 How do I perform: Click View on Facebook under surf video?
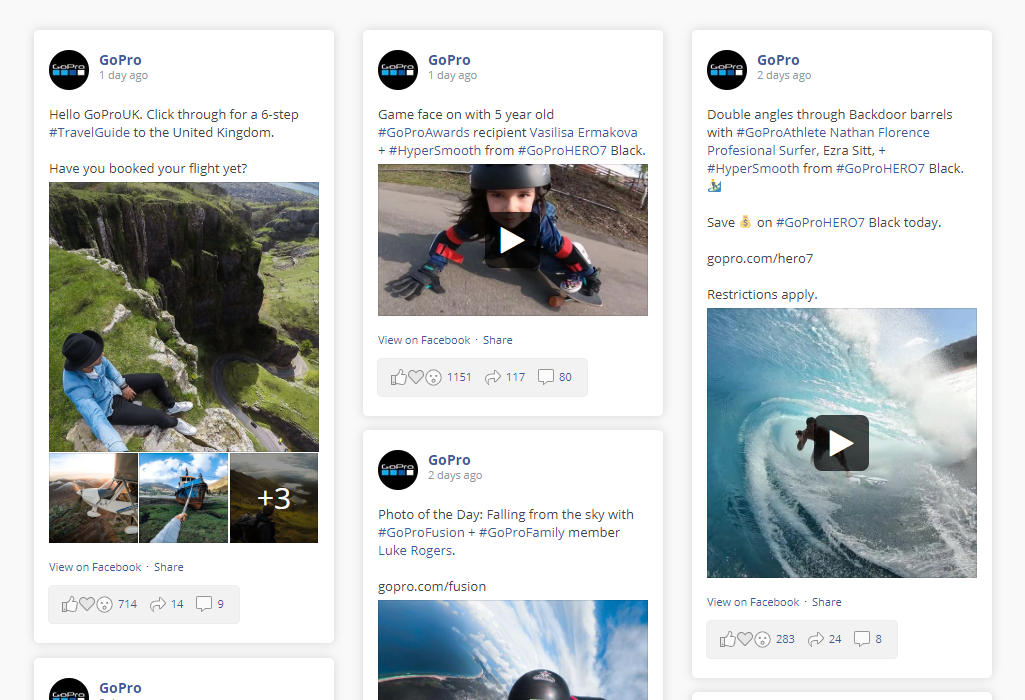tap(753, 602)
